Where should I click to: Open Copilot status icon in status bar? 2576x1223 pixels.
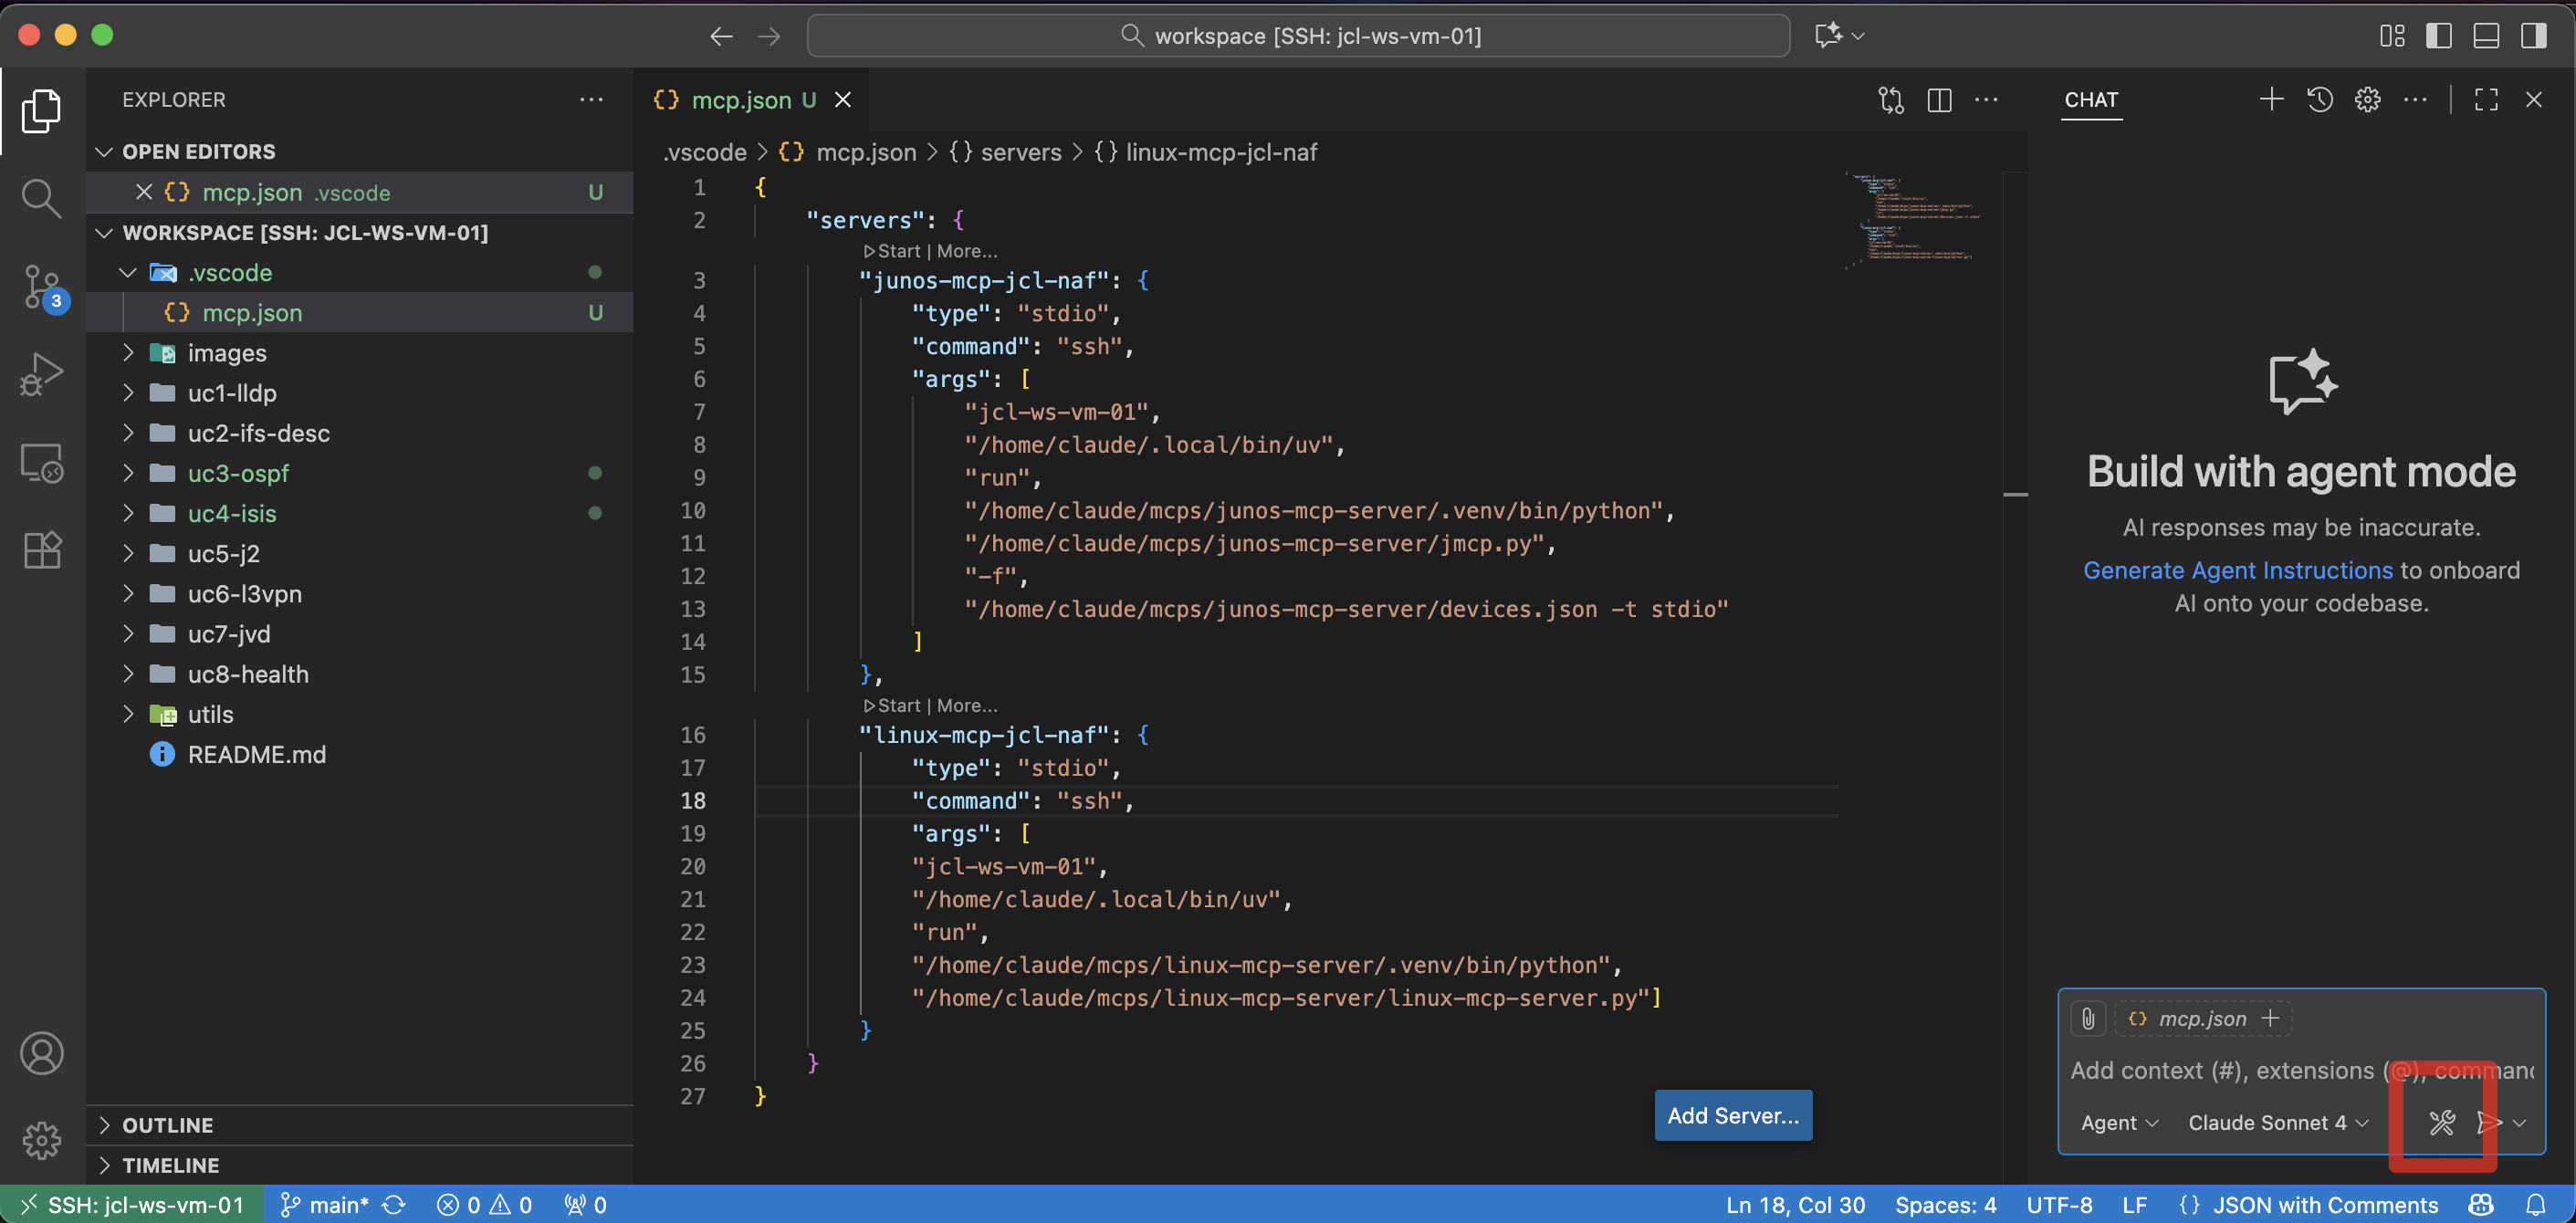2481,1204
